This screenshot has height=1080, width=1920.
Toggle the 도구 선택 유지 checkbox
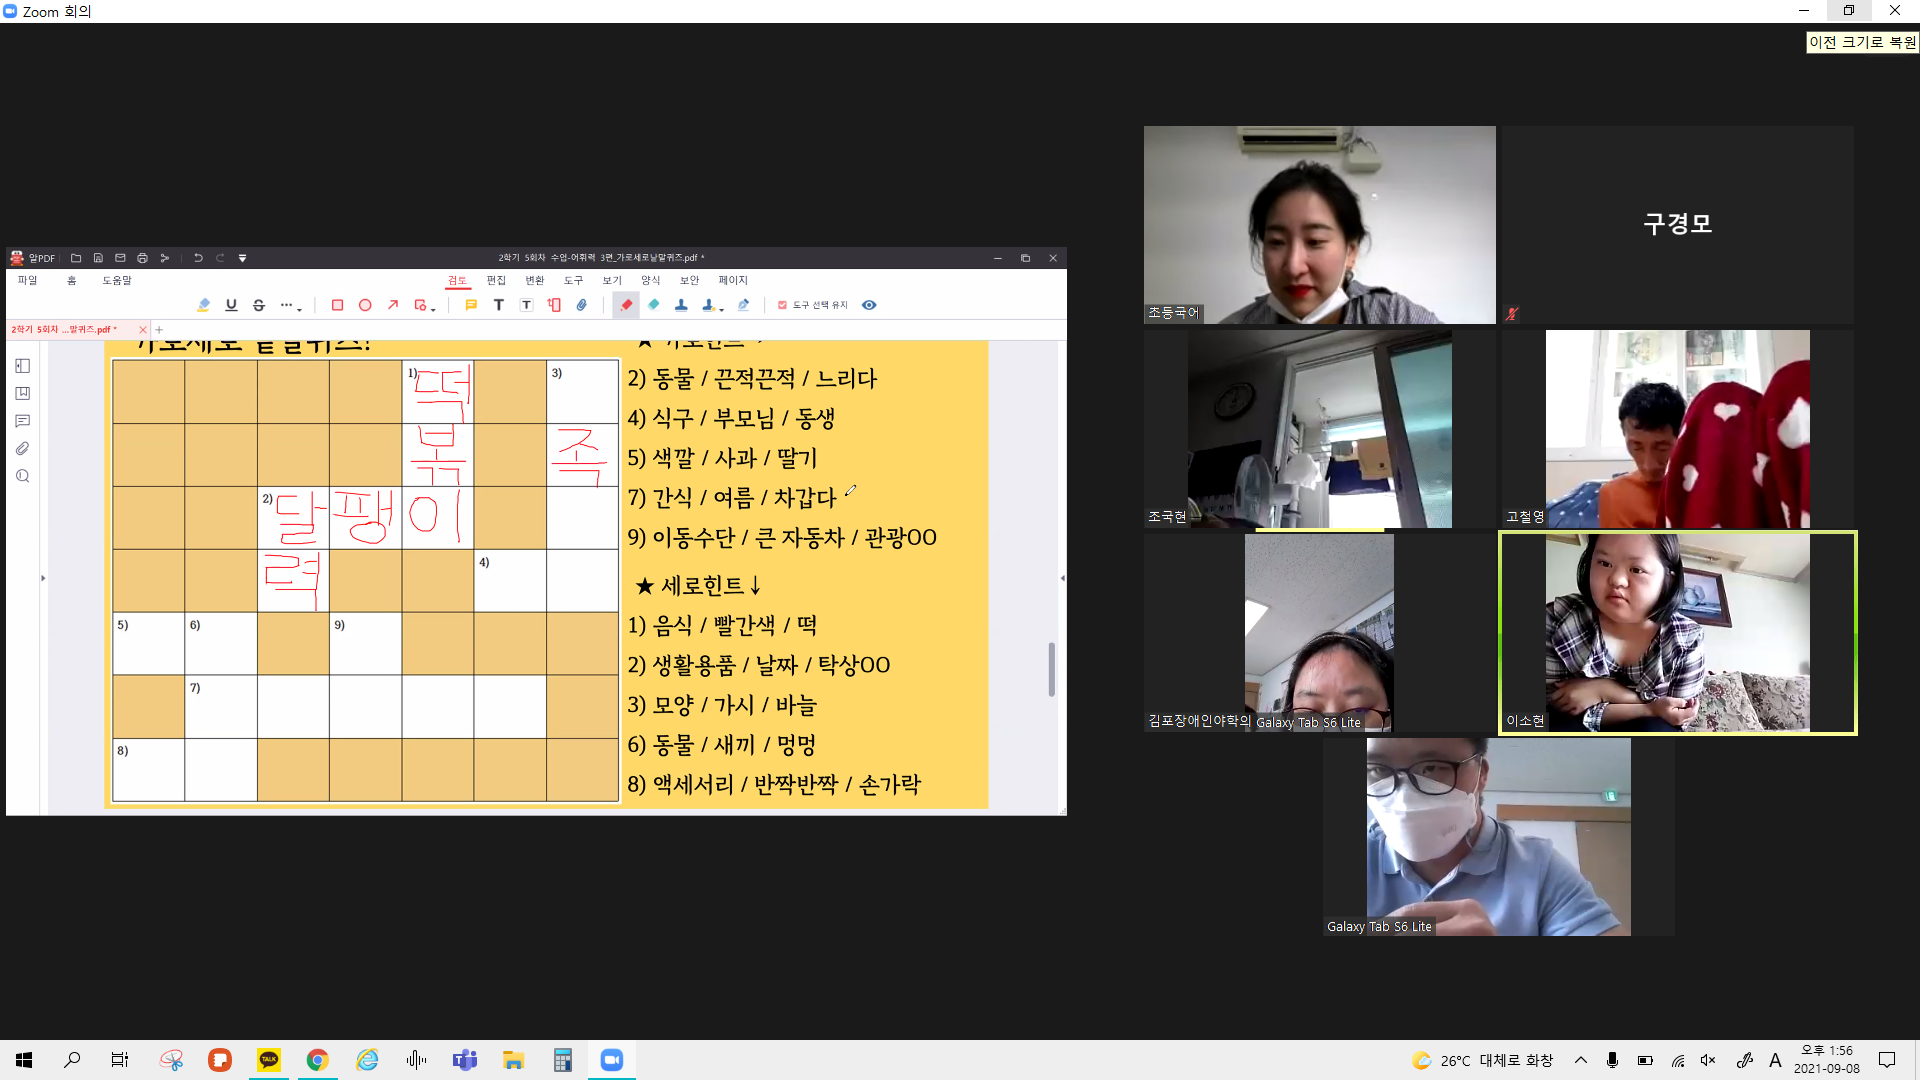pos(782,305)
